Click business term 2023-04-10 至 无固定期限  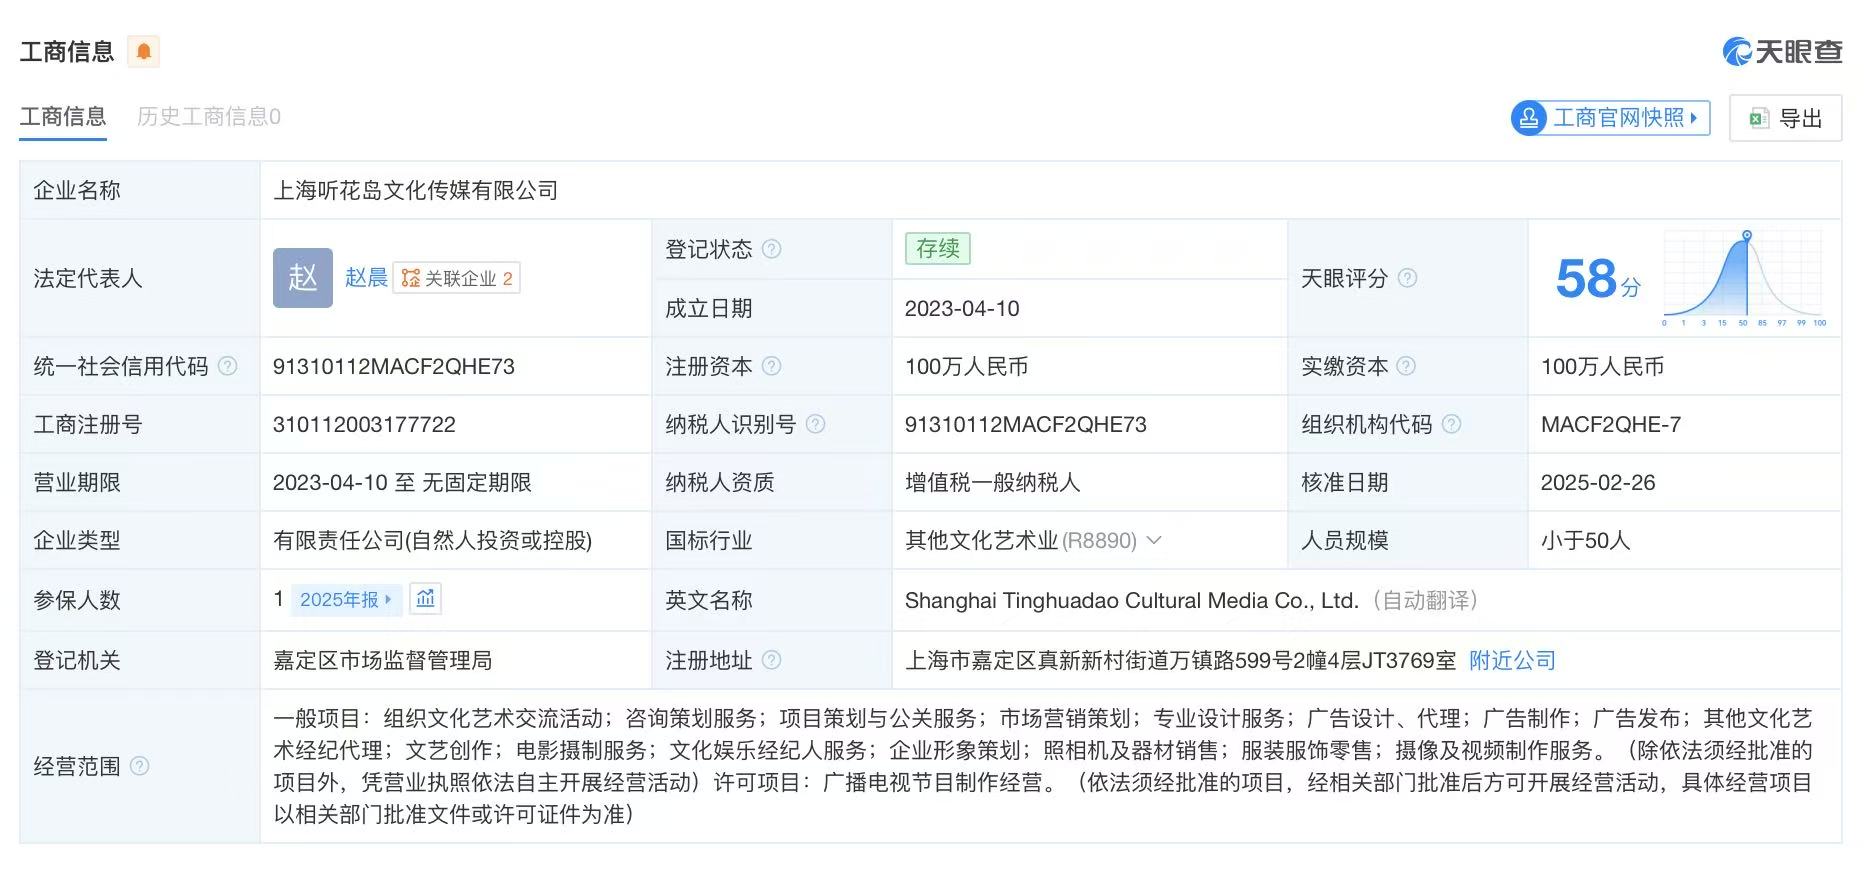[402, 482]
